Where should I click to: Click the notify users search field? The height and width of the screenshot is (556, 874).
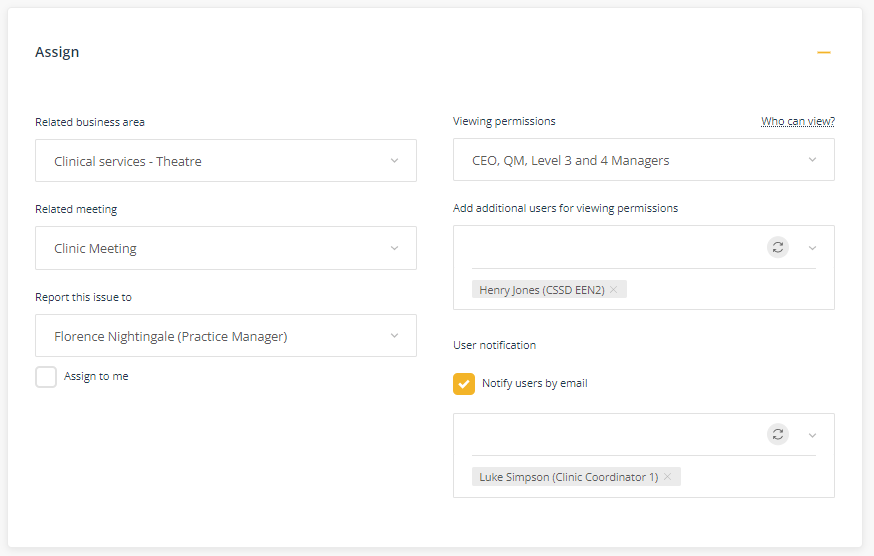click(616, 435)
